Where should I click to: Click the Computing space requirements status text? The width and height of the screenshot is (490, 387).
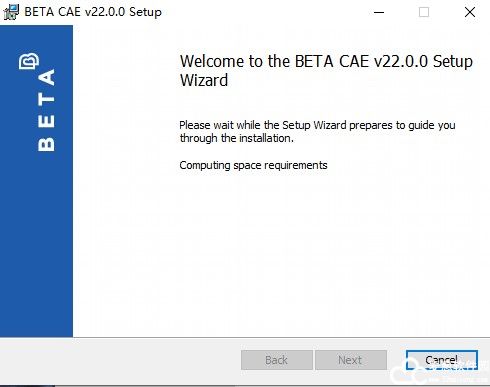coord(253,165)
